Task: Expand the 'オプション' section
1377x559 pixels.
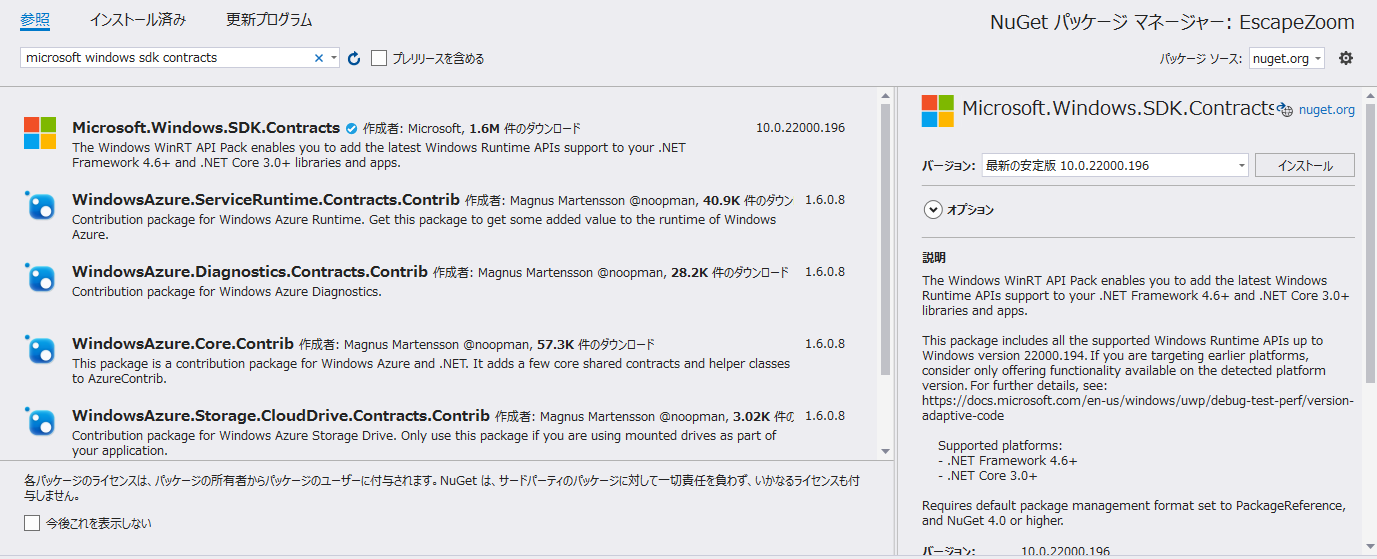Action: click(x=933, y=210)
